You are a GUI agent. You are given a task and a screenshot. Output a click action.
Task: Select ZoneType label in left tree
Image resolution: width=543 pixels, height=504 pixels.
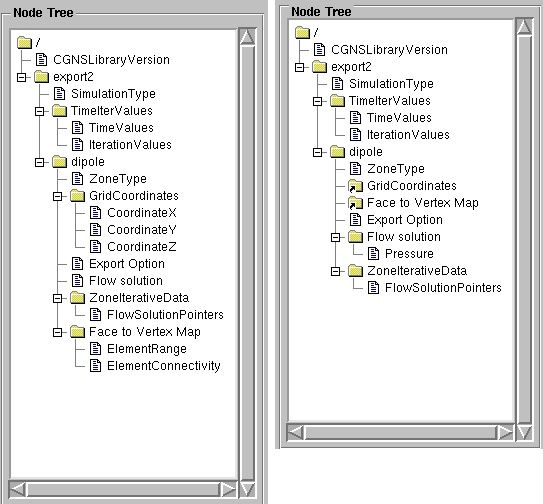point(118,179)
